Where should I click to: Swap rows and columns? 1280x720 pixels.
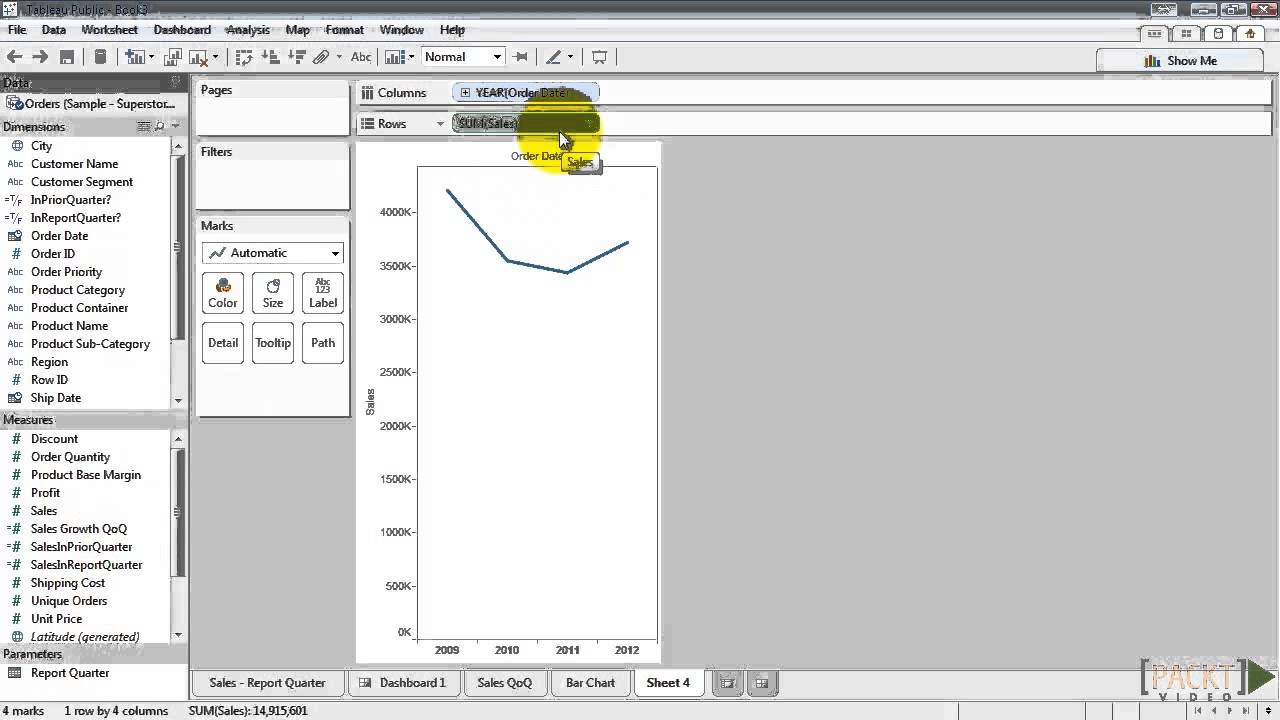tap(244, 57)
